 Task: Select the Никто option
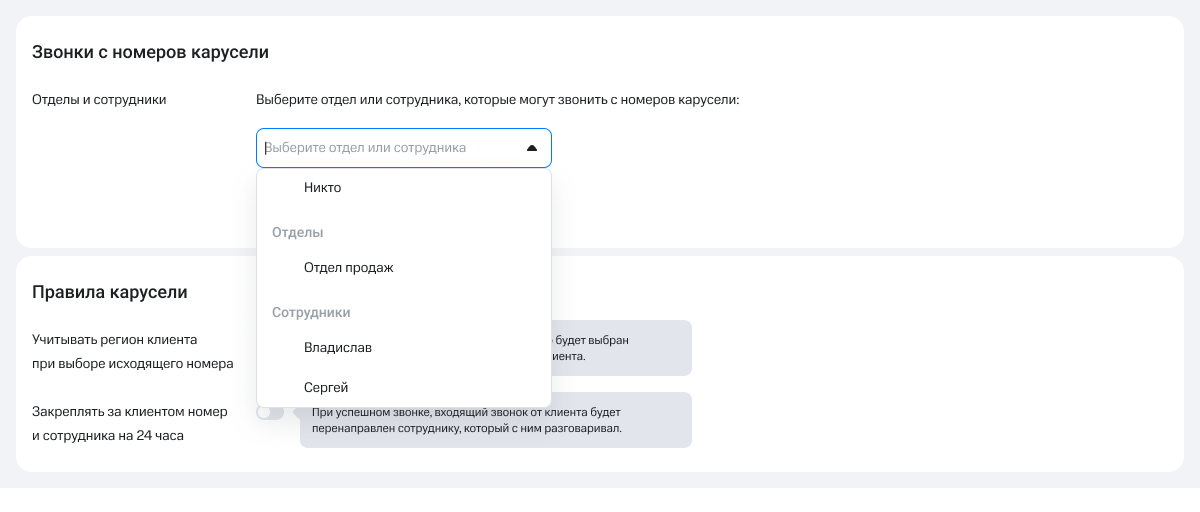[322, 188]
